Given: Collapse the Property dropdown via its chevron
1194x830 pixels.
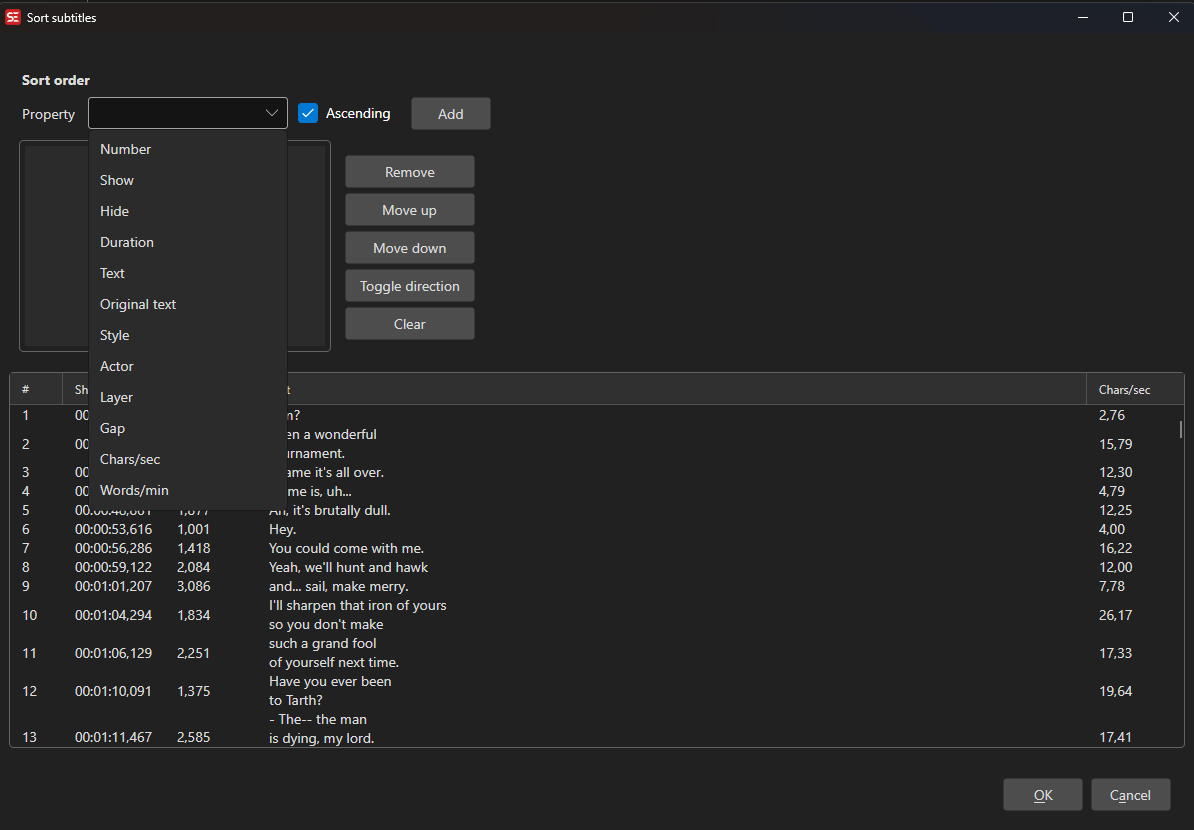Looking at the screenshot, I should click(x=272, y=113).
